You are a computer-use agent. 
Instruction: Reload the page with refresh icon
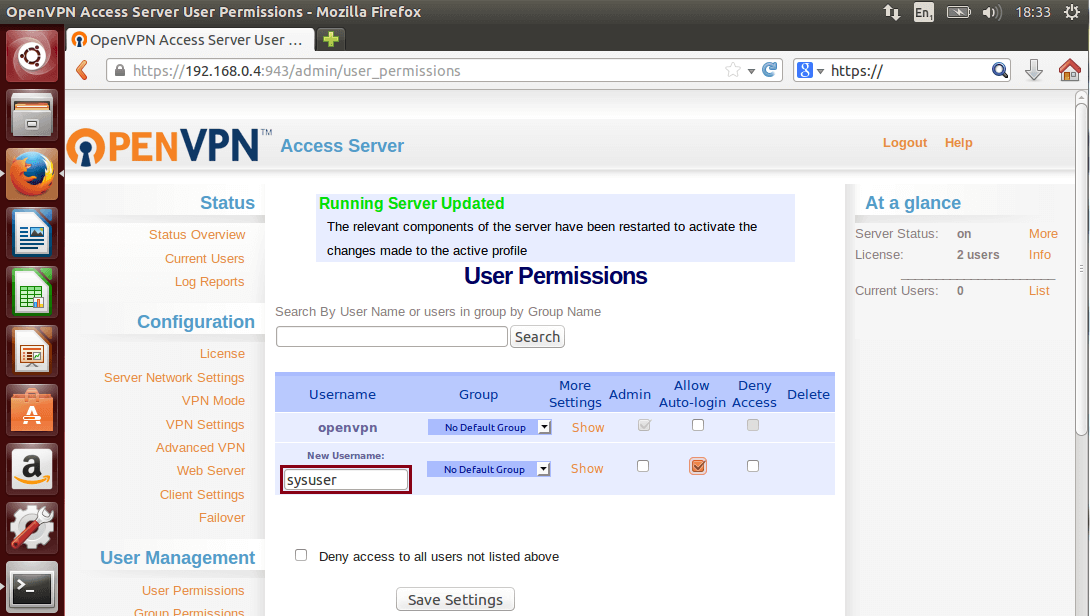pos(770,70)
